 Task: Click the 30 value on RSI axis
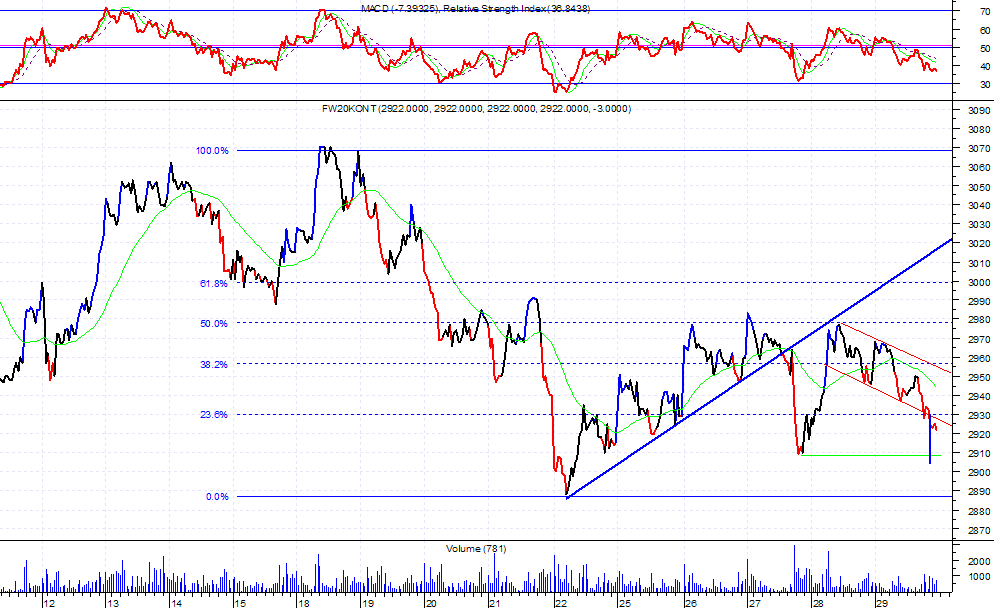[985, 85]
